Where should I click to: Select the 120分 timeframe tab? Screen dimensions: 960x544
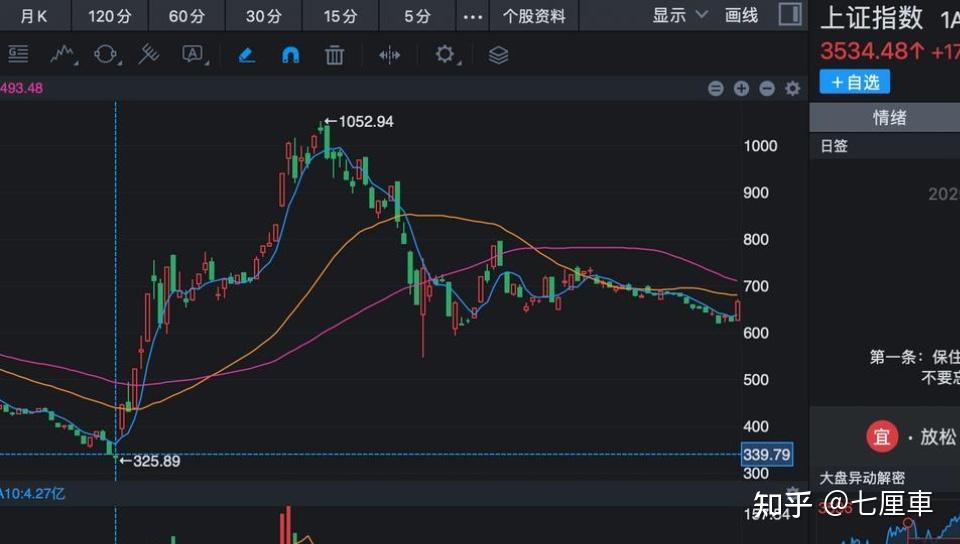pos(110,16)
